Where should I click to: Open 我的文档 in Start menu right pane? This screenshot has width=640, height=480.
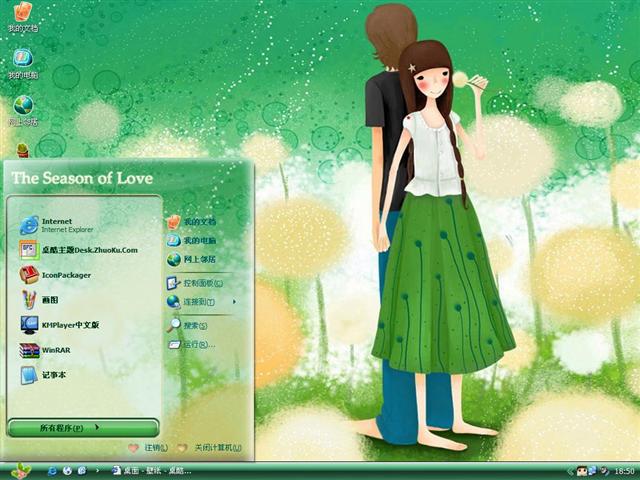pyautogui.click(x=191, y=222)
